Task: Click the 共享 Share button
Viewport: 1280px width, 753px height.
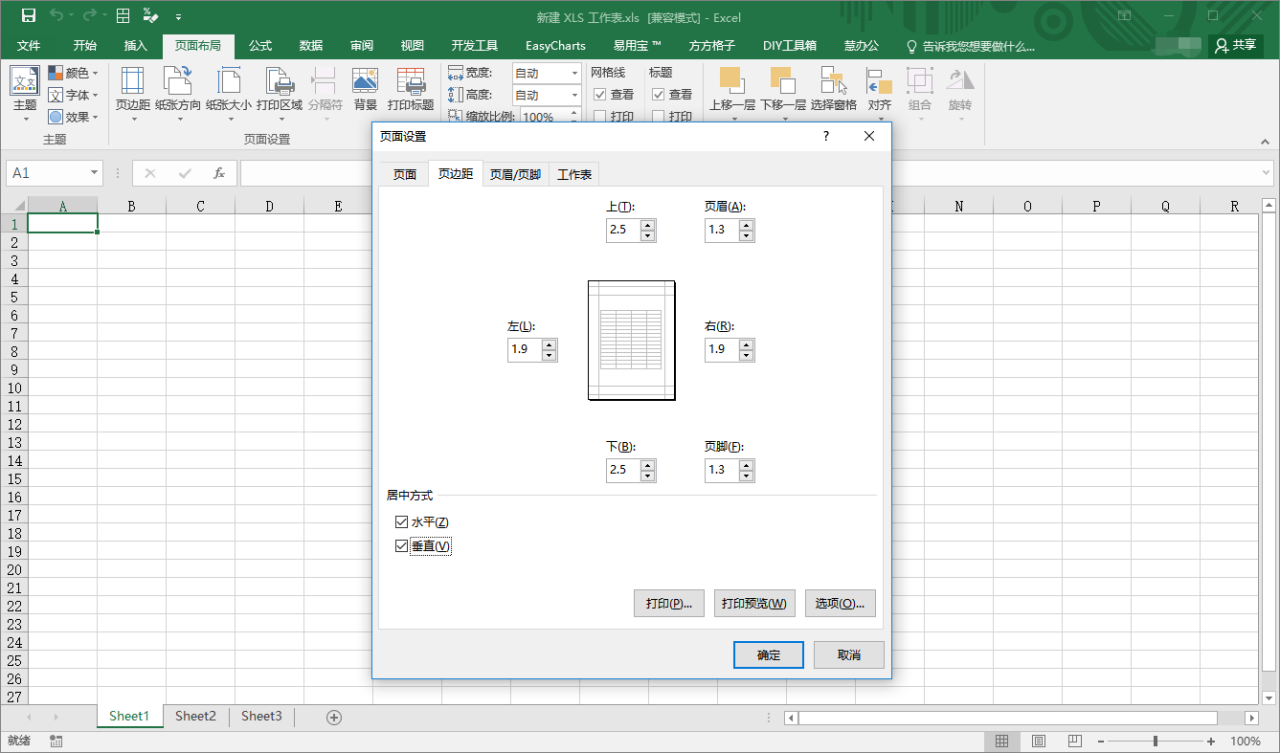Action: tap(1236, 45)
